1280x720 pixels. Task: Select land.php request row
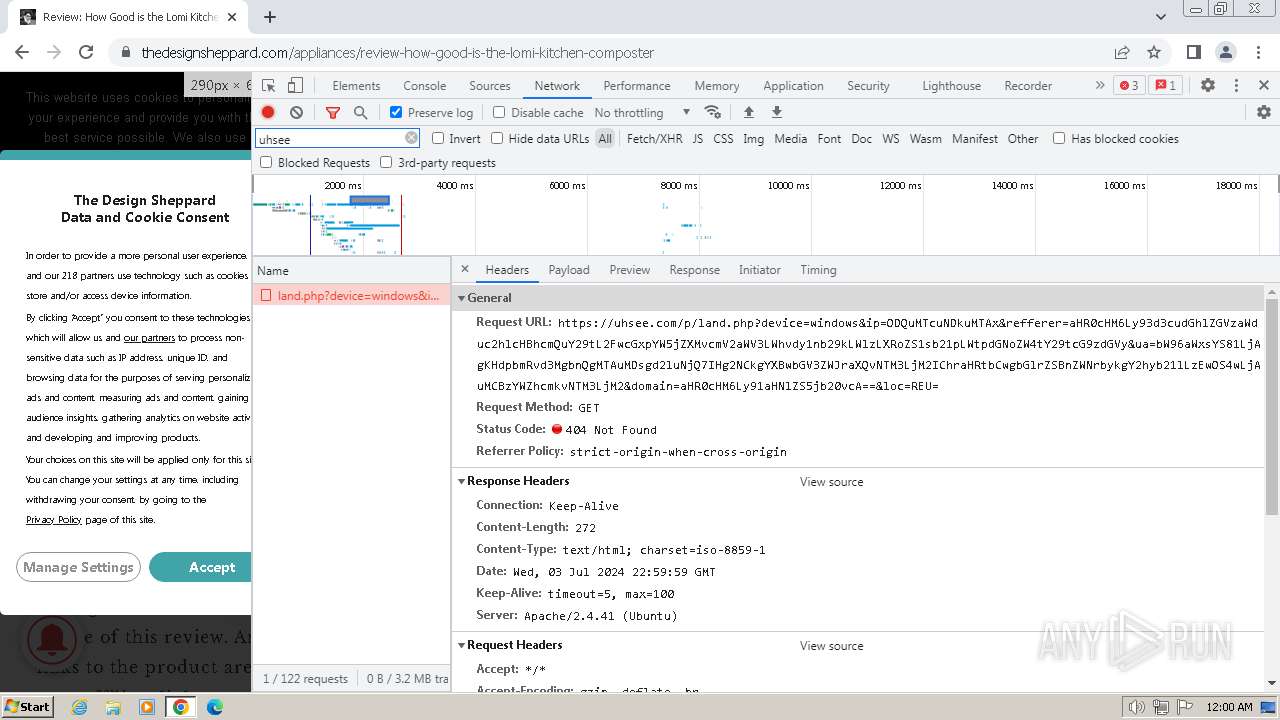pos(351,296)
